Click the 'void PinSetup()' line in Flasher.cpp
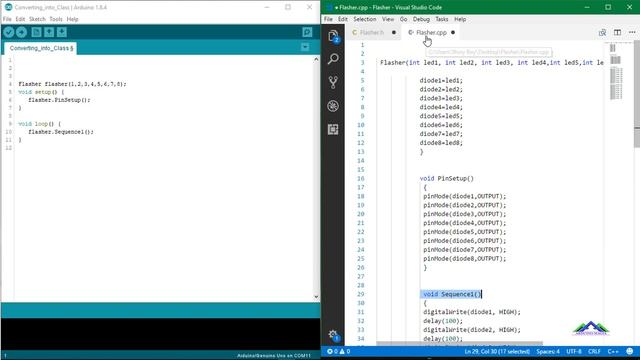 446,178
